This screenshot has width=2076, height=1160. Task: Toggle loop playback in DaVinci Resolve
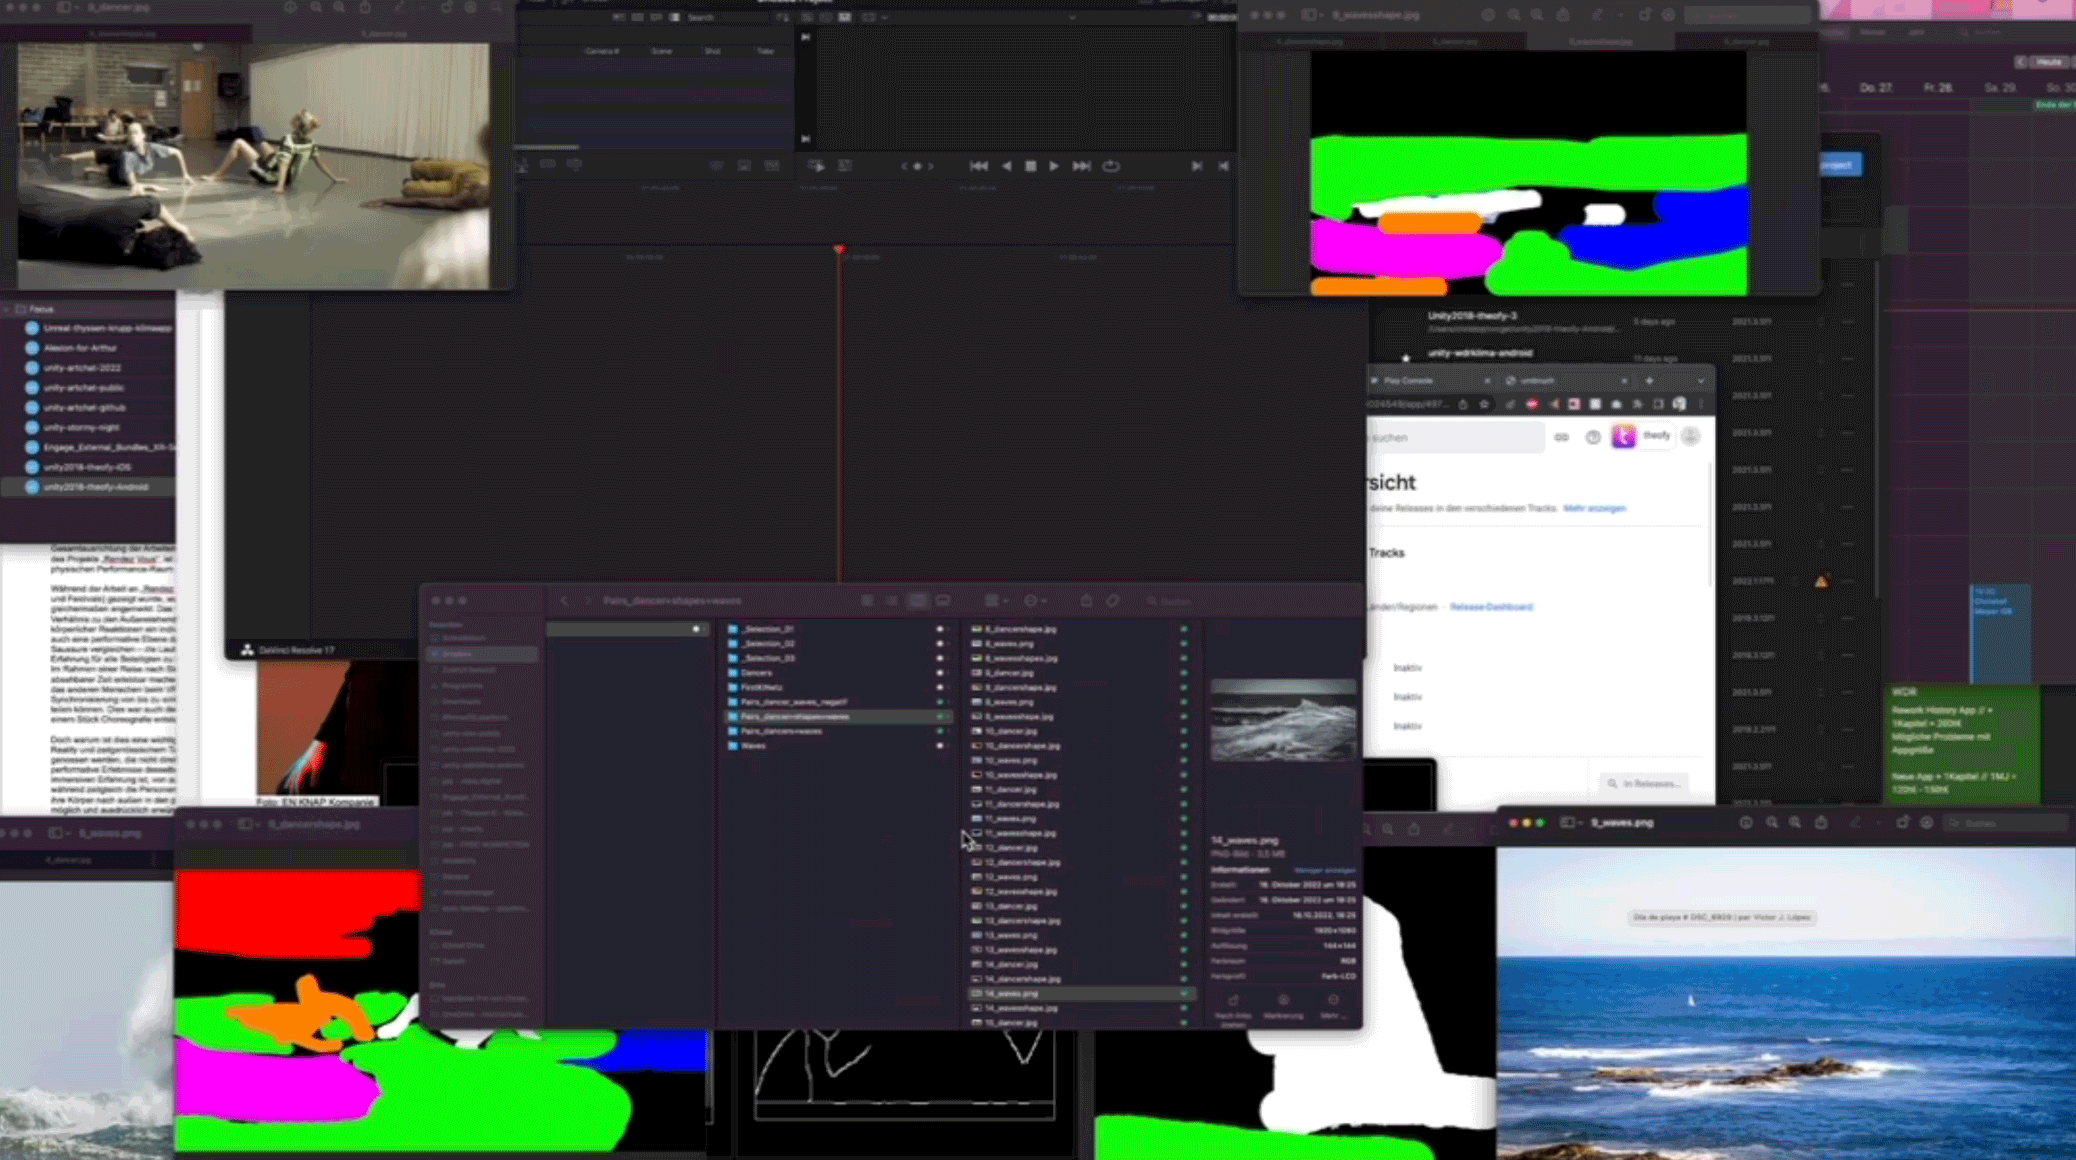coord(1111,166)
